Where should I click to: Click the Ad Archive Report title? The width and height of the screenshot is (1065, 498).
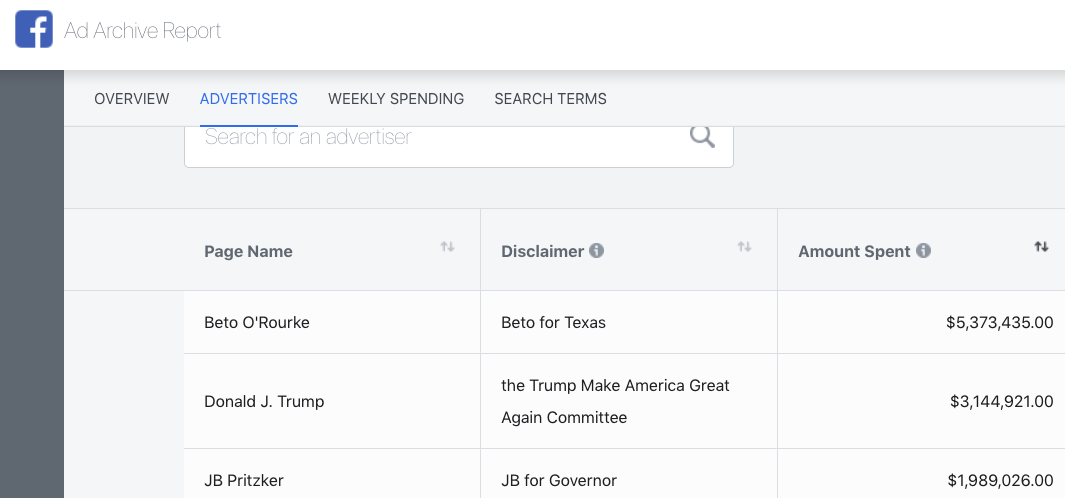tap(143, 31)
